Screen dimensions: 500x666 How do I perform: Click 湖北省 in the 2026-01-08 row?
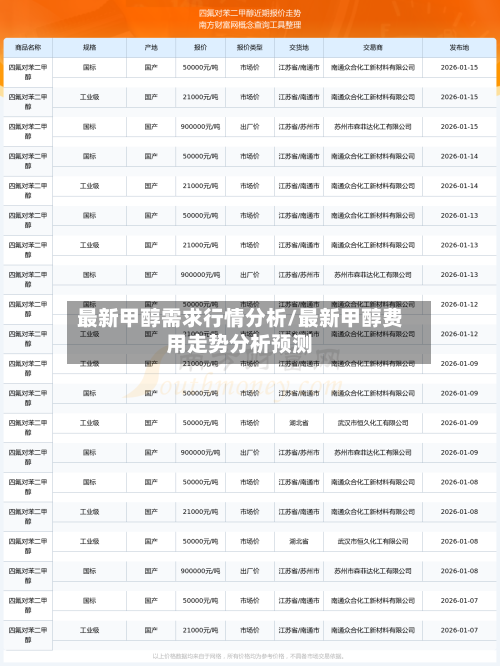(299, 542)
